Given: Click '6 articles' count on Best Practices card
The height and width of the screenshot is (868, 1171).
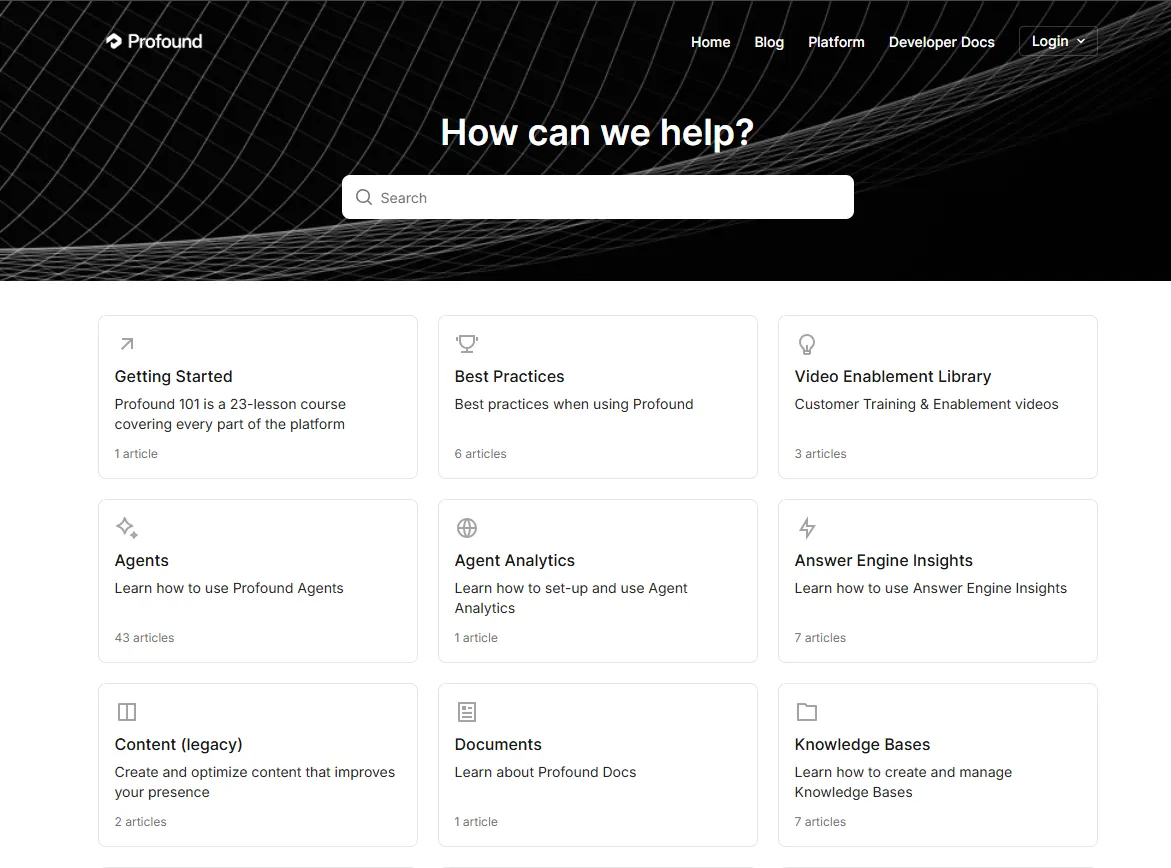Looking at the screenshot, I should click(x=480, y=453).
